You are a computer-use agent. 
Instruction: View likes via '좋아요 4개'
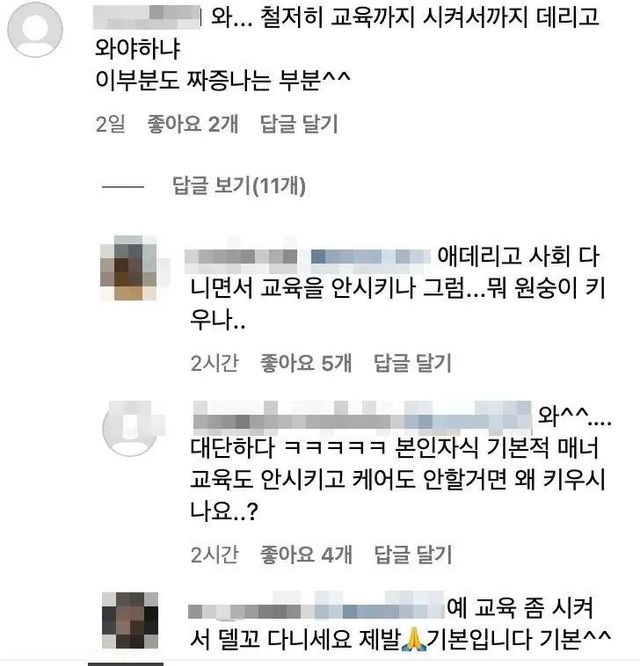tap(306, 555)
